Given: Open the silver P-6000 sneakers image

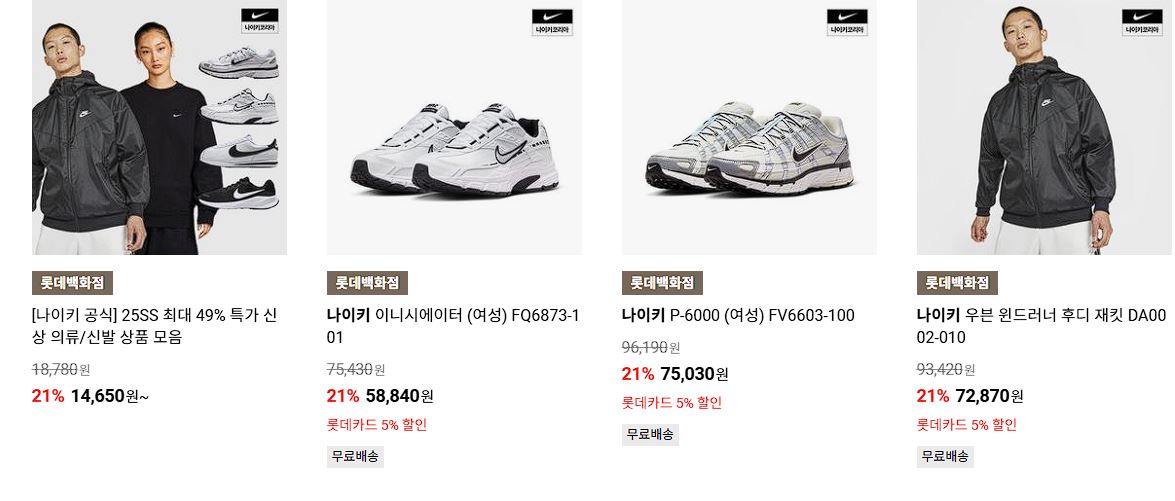Looking at the screenshot, I should pyautogui.click(x=749, y=127).
